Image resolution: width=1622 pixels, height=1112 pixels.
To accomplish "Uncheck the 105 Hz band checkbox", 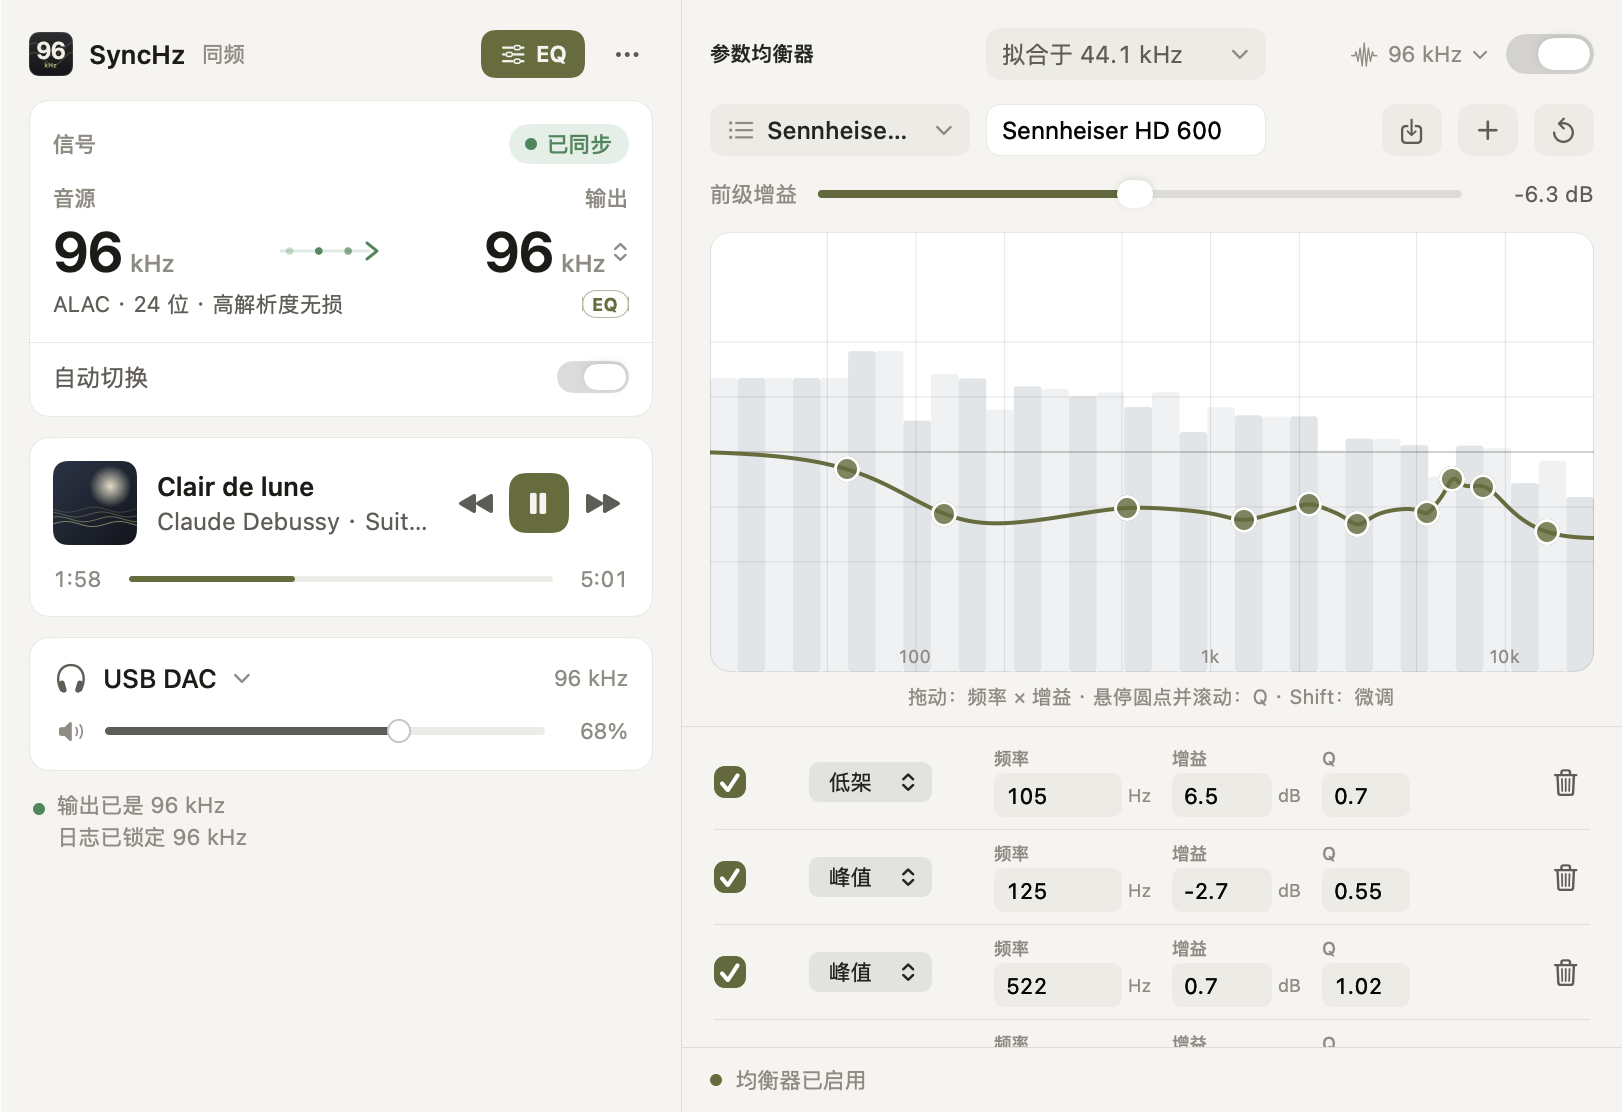I will pos(730,782).
